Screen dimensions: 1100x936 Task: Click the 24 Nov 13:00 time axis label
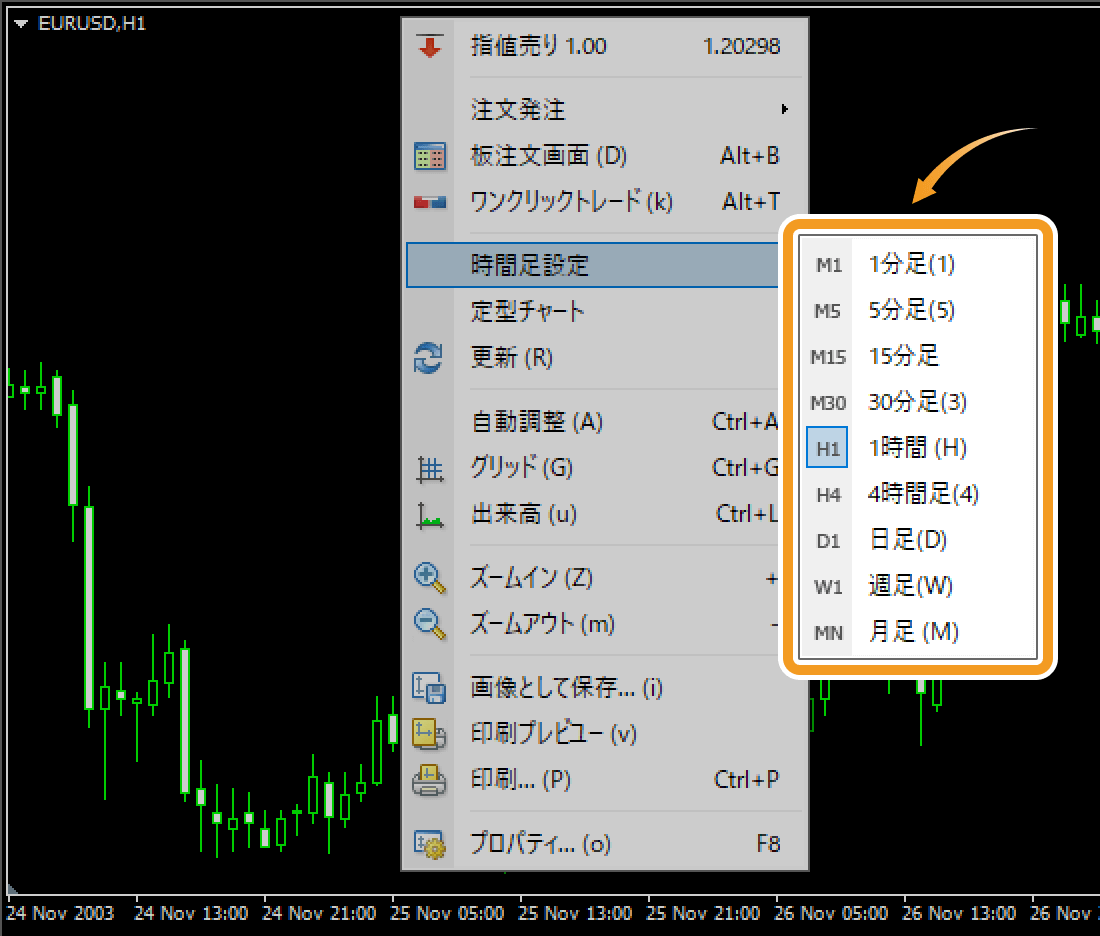[x=191, y=914]
